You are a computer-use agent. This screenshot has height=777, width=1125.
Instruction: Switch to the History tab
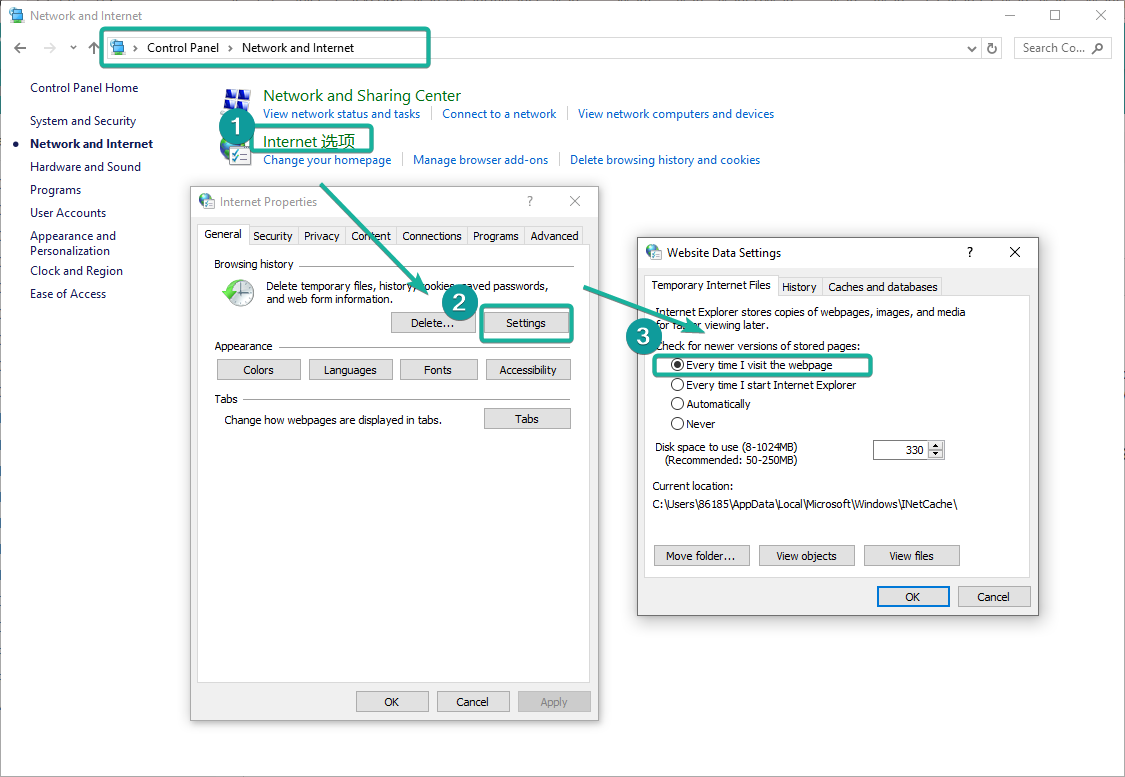(799, 287)
